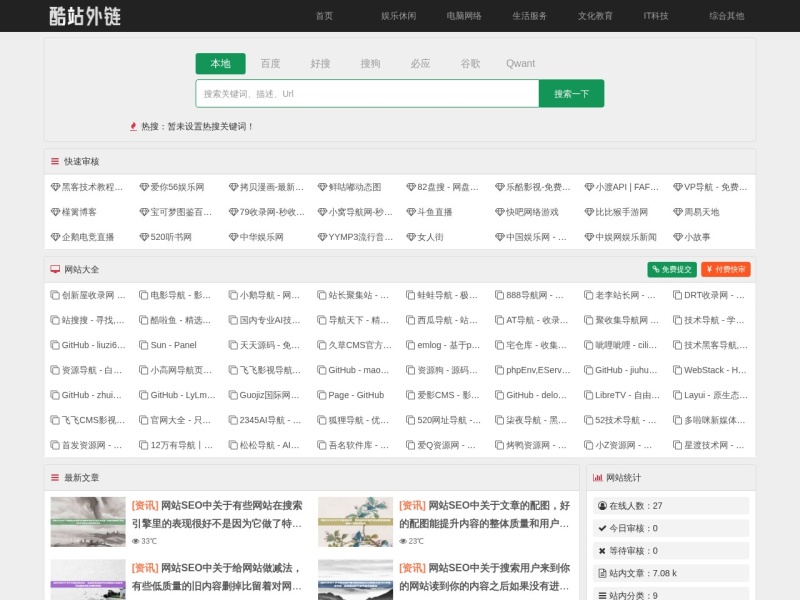Click diamond icon beside 企鹅电竞直播

tap(55, 237)
